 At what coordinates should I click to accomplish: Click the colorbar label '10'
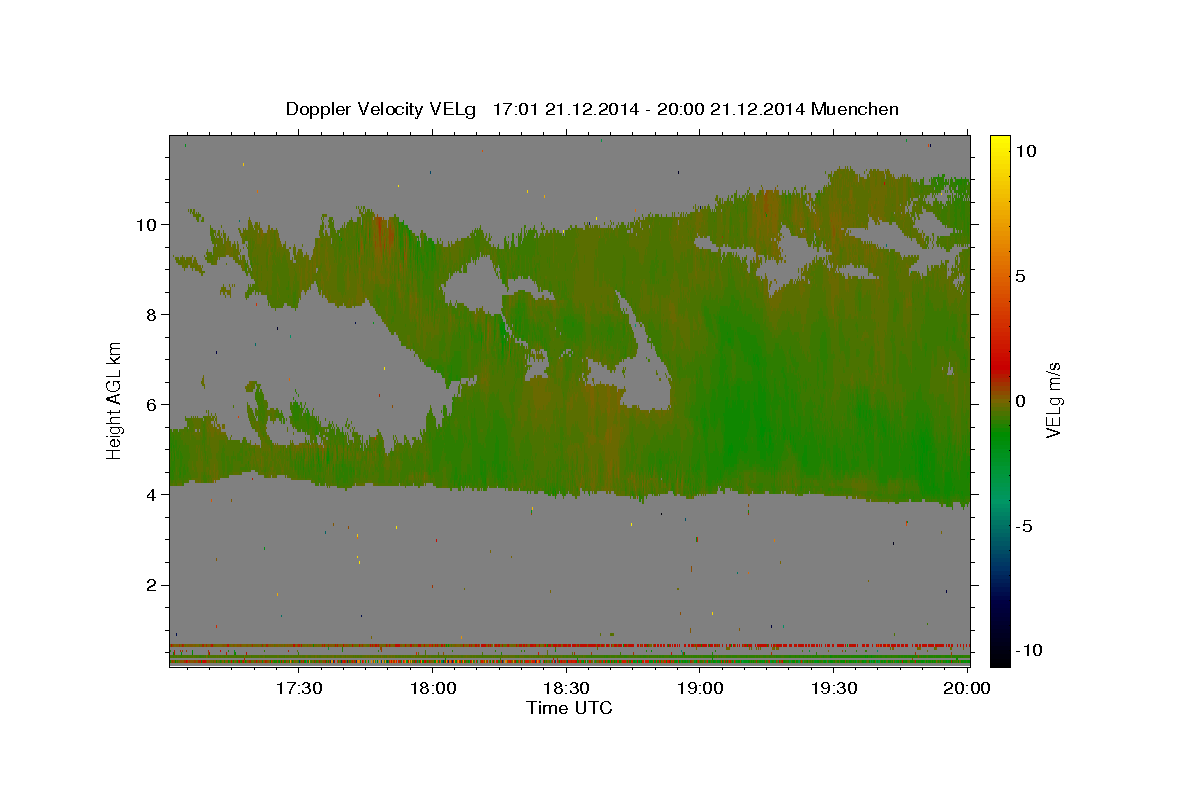click(1025, 150)
